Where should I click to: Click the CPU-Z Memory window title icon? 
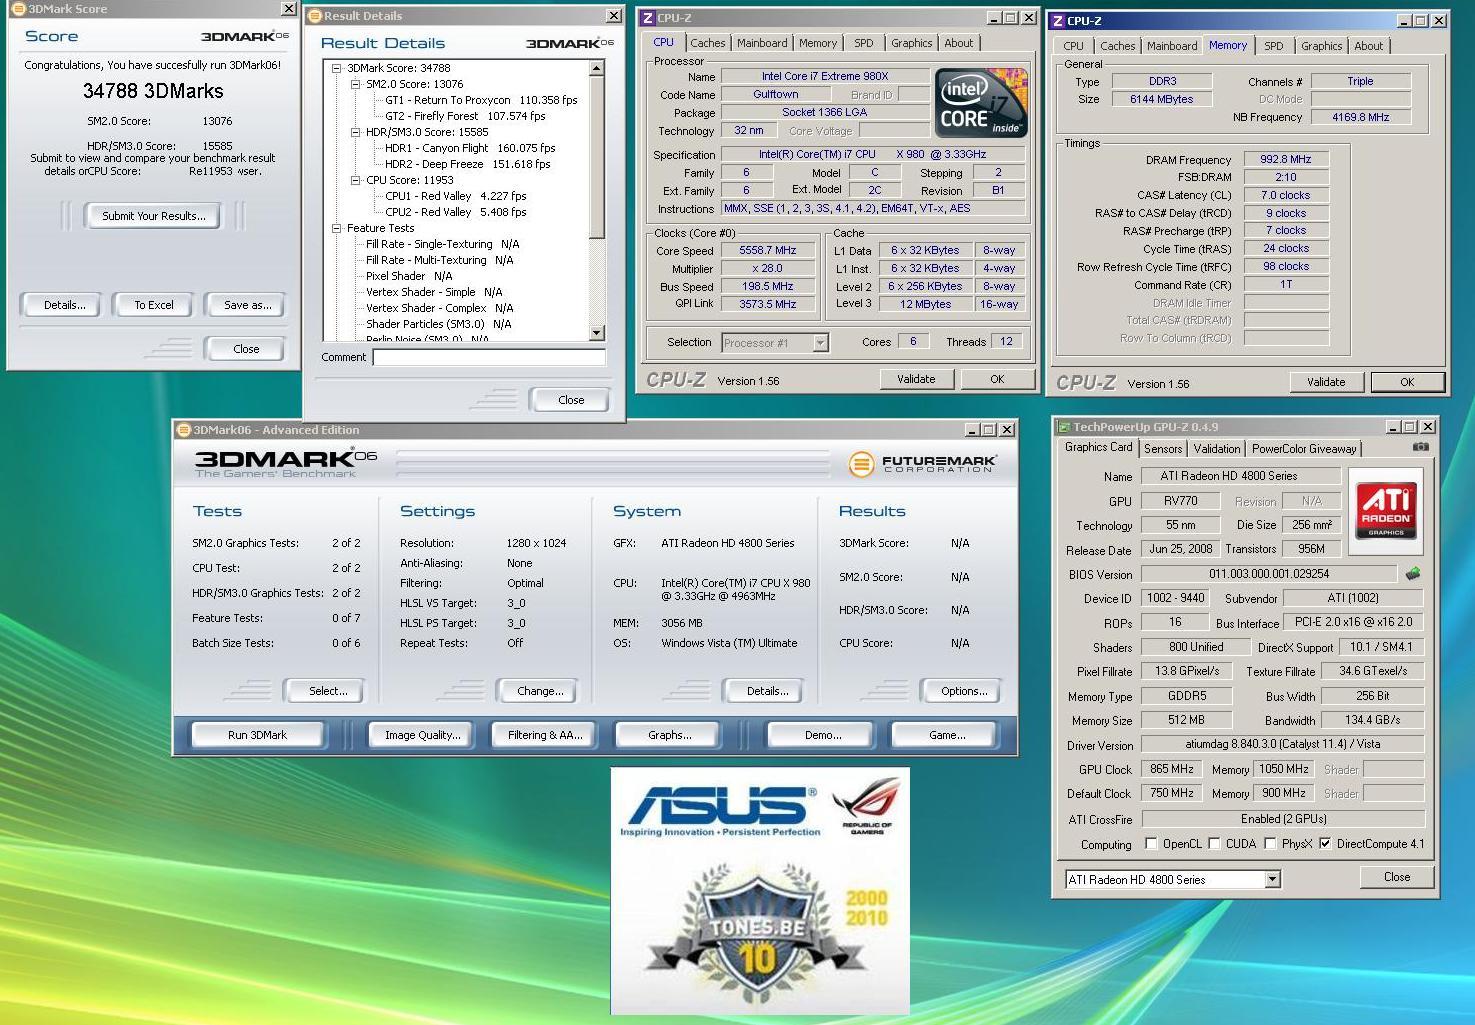pos(1057,20)
